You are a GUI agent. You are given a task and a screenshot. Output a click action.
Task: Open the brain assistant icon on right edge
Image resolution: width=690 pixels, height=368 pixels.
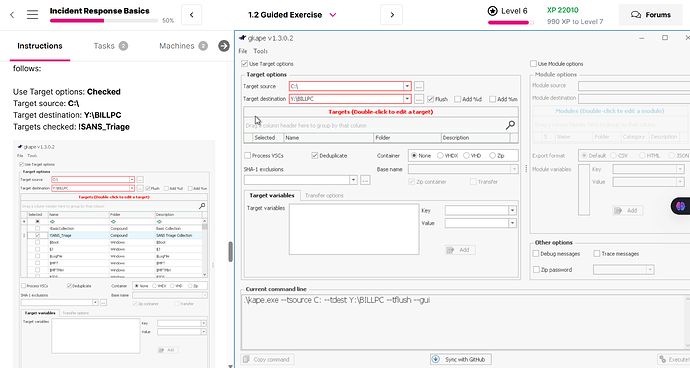click(680, 206)
